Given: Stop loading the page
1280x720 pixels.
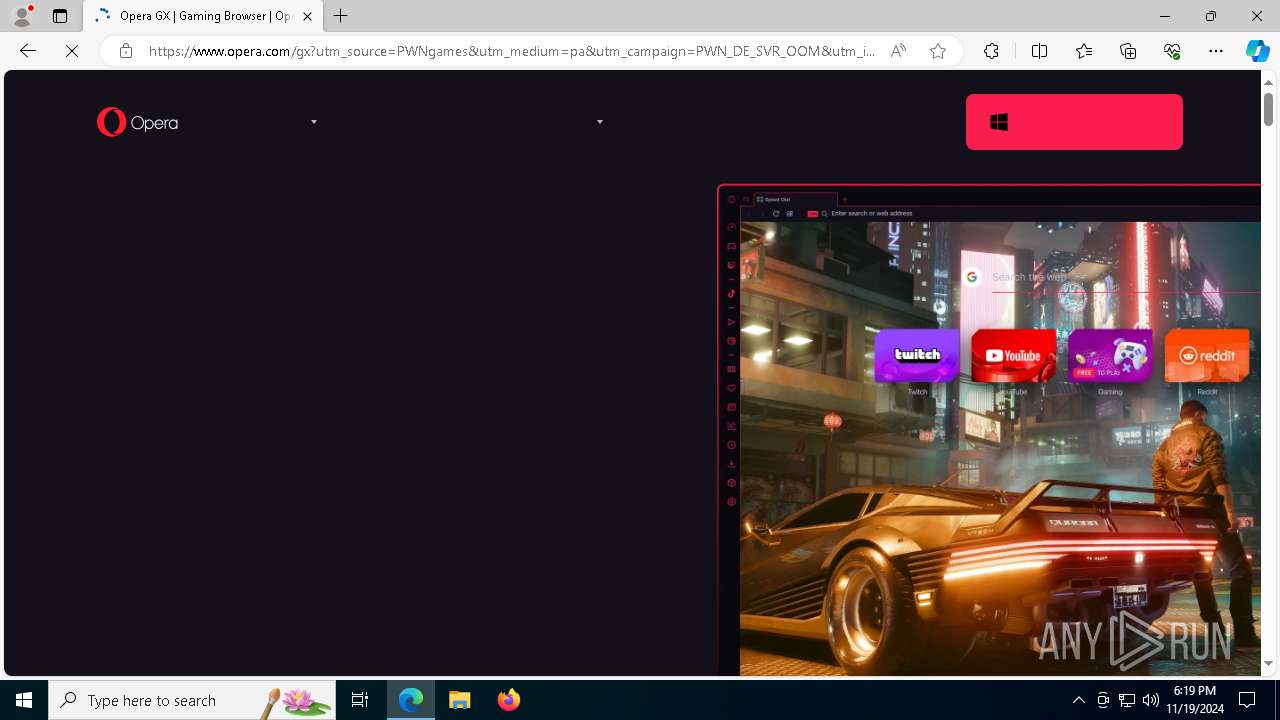Looking at the screenshot, I should pos(72,51).
